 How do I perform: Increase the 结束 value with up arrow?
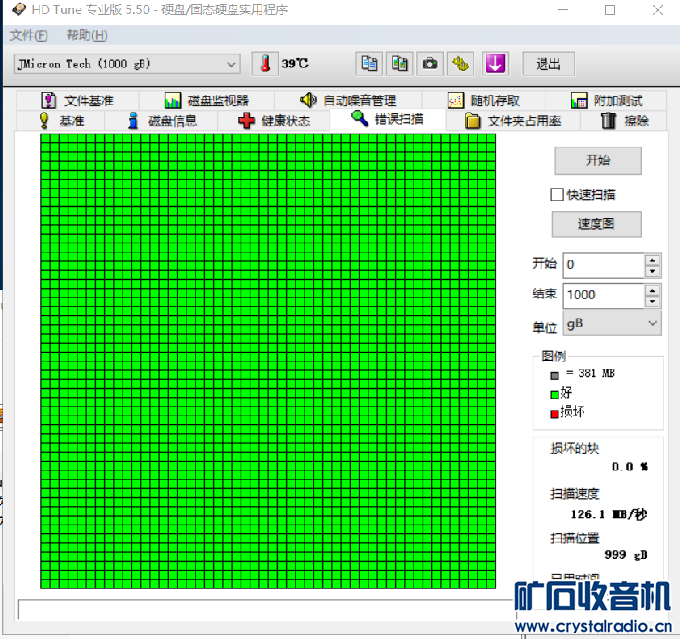click(x=652, y=290)
